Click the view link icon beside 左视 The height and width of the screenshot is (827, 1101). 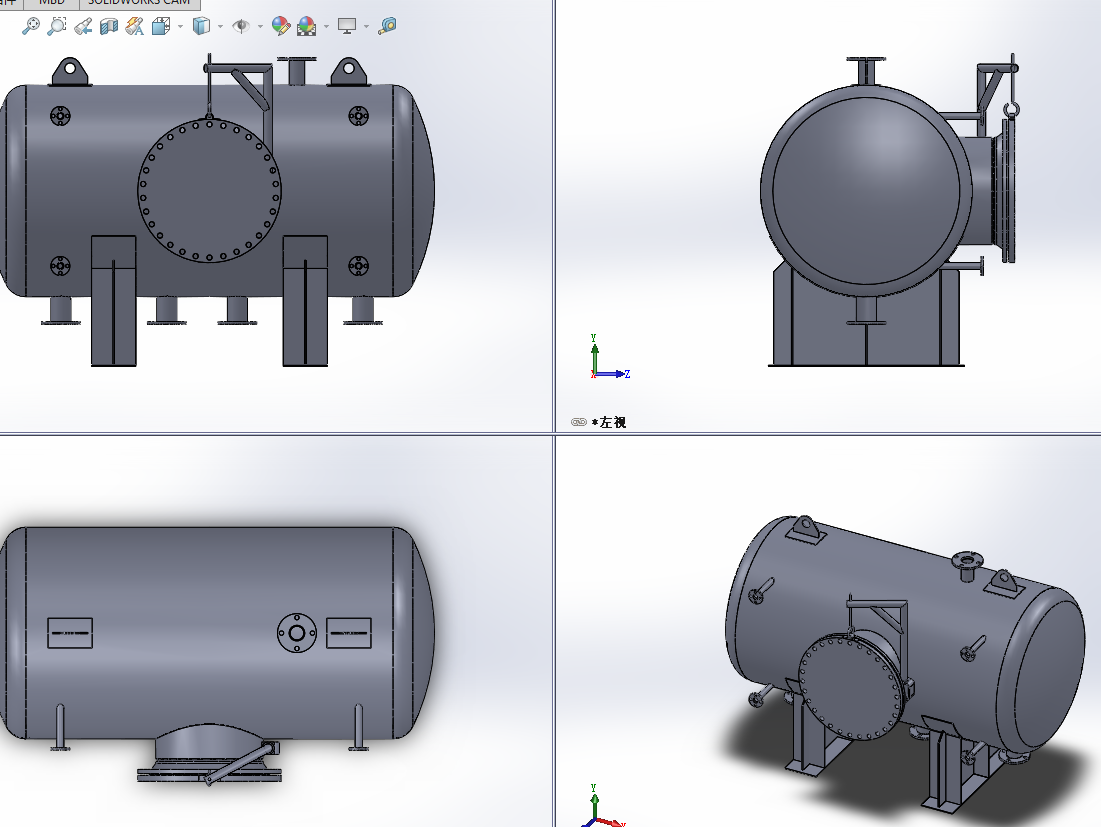click(x=579, y=422)
